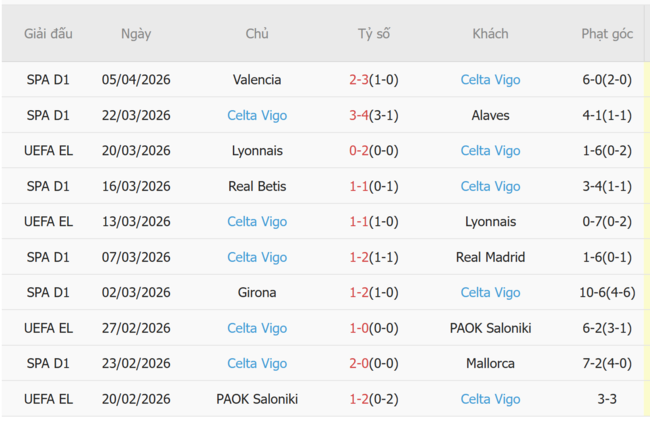Click the 2-0 score against Mallorca
Viewport: 650px width, 426px height.
coord(359,364)
